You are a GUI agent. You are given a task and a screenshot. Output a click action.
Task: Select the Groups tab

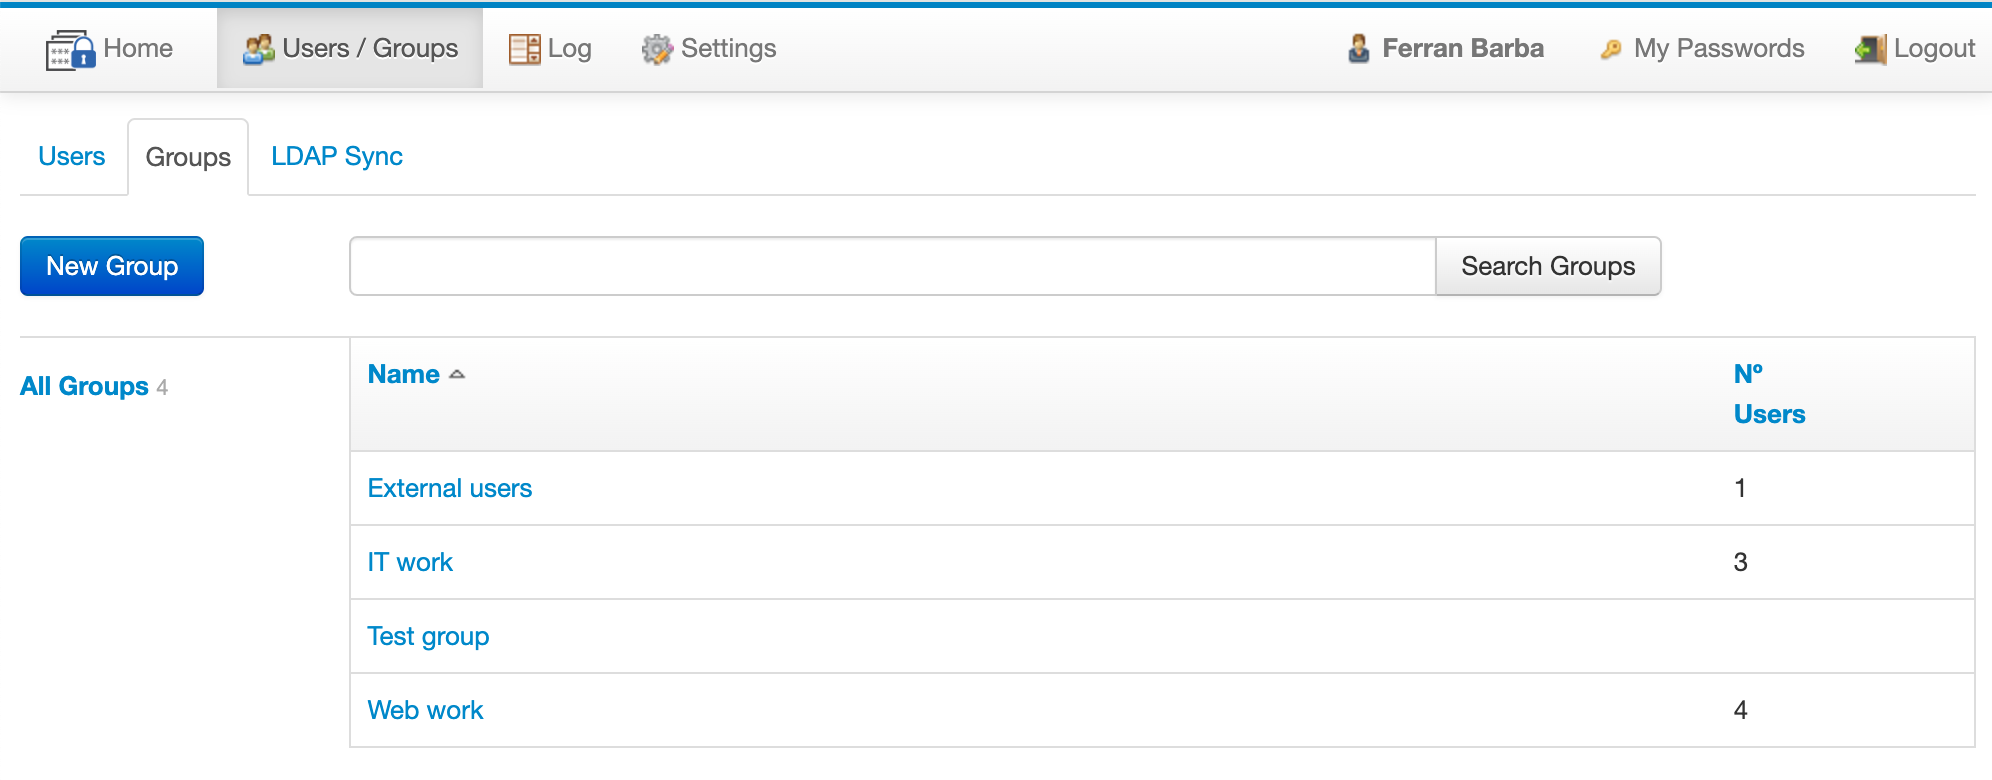point(188,157)
